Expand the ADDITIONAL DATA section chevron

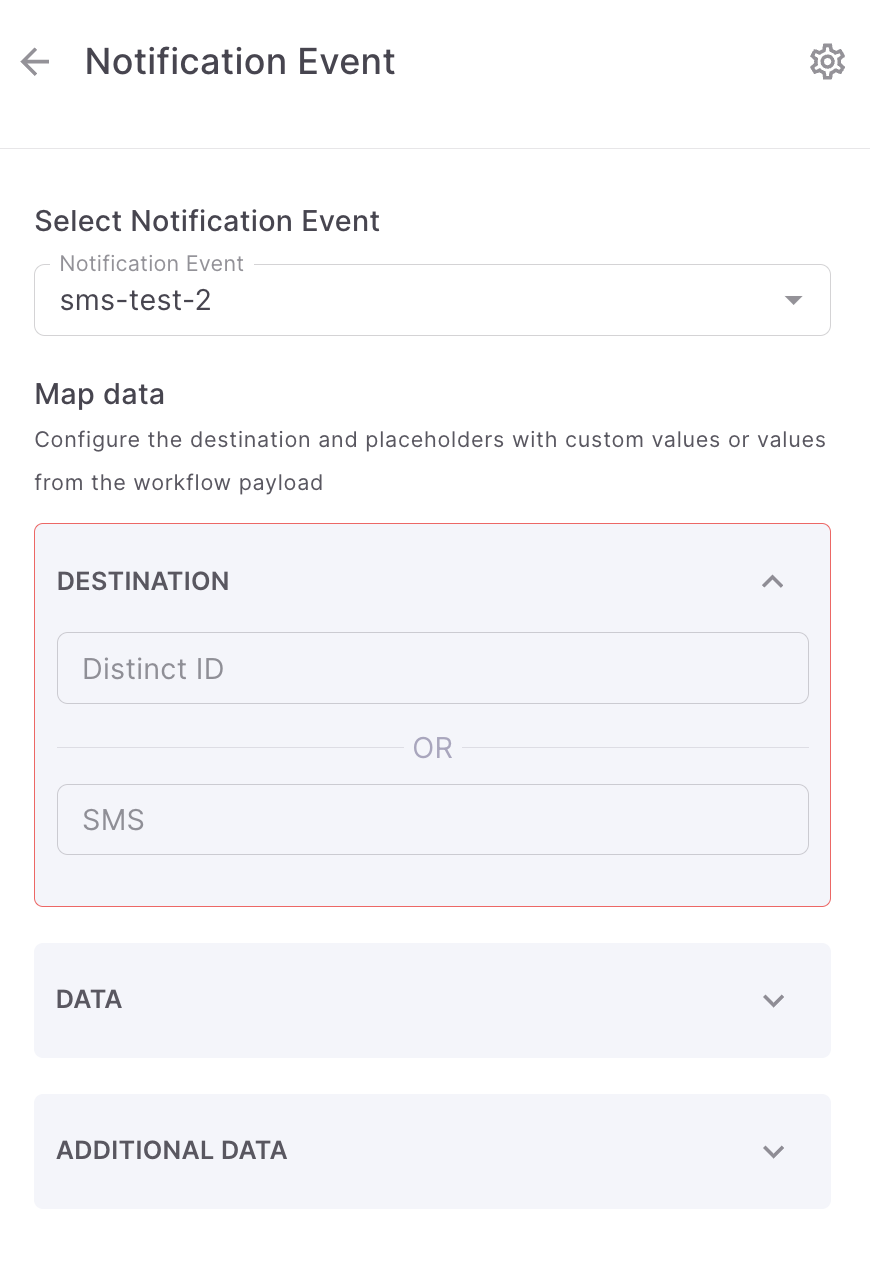[x=773, y=1151]
